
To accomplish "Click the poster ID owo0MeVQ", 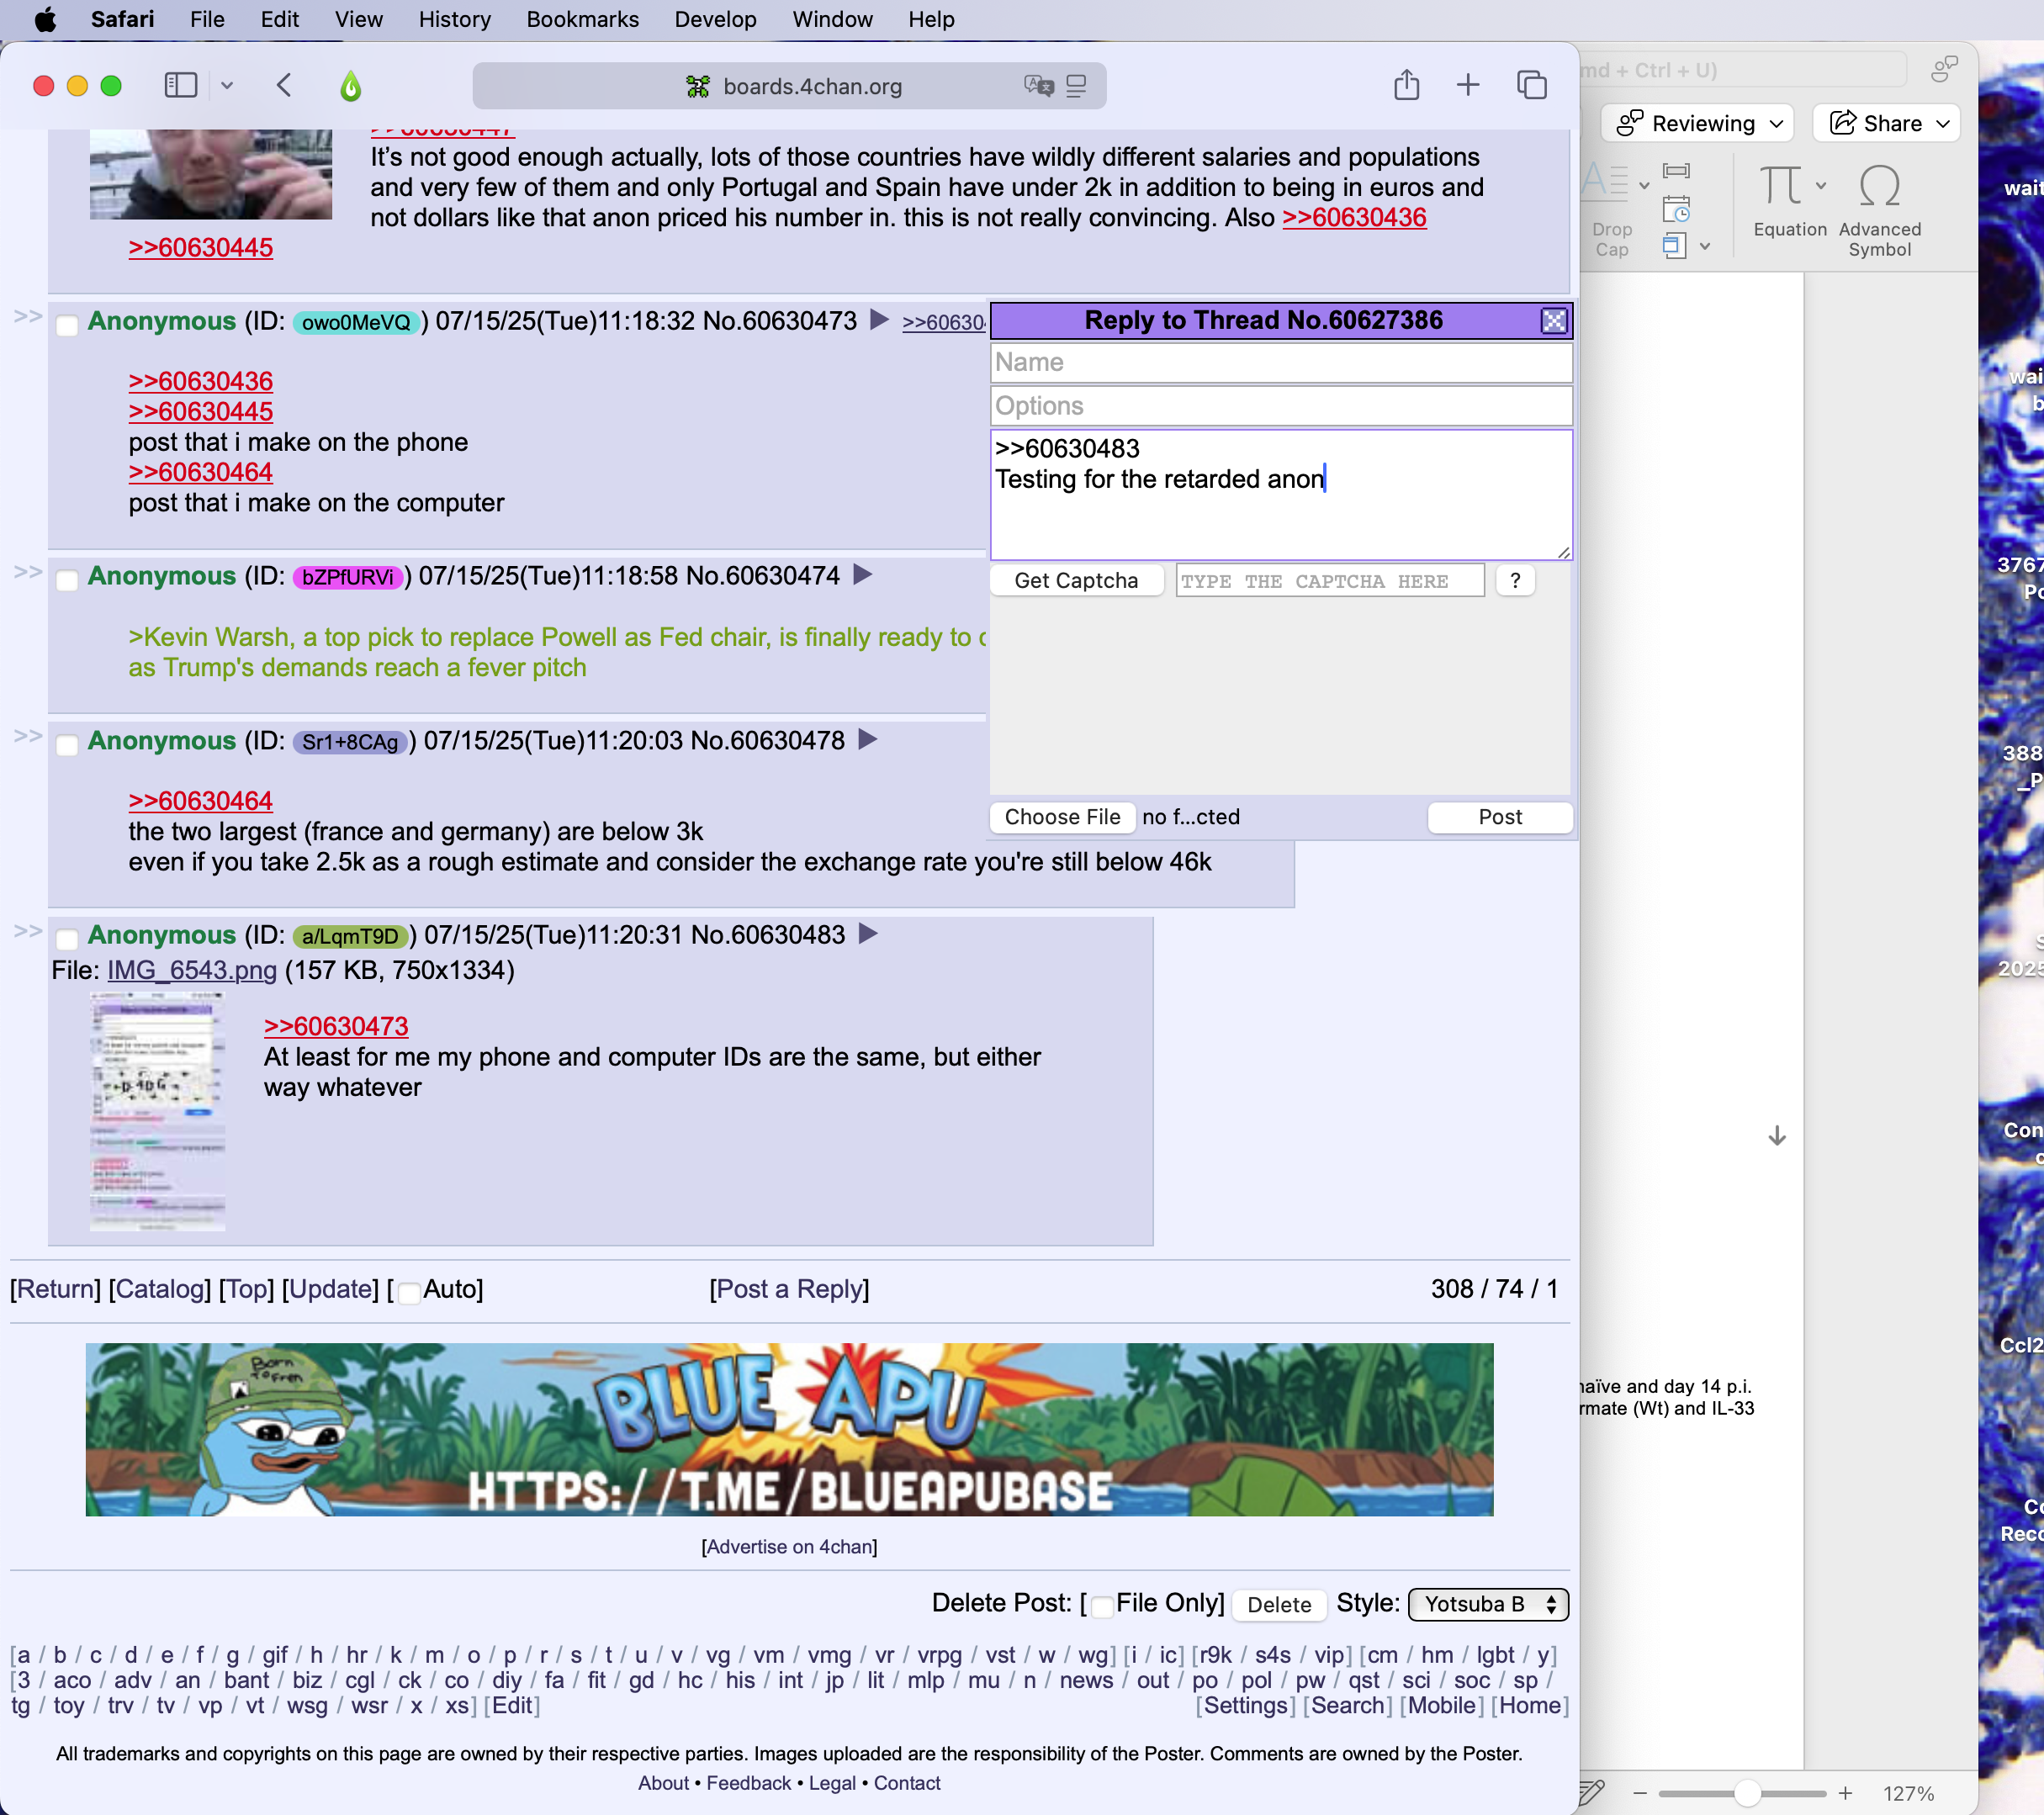I will [x=356, y=322].
